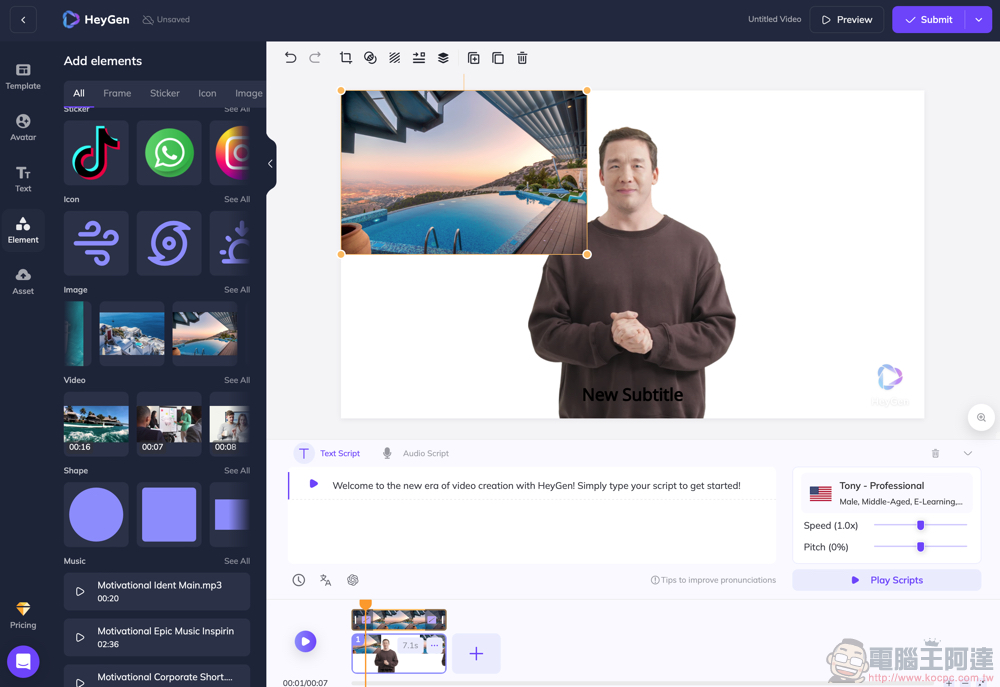Collapse the Add elements side panel

click(270, 164)
